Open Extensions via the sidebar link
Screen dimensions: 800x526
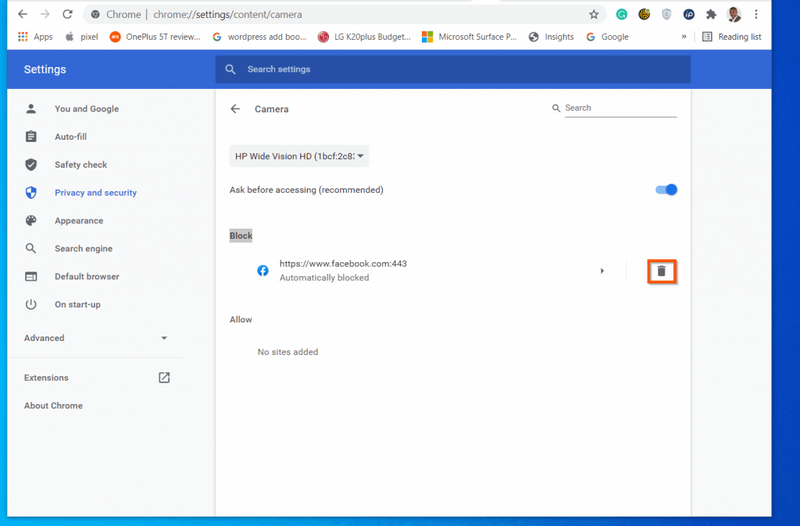coord(96,378)
